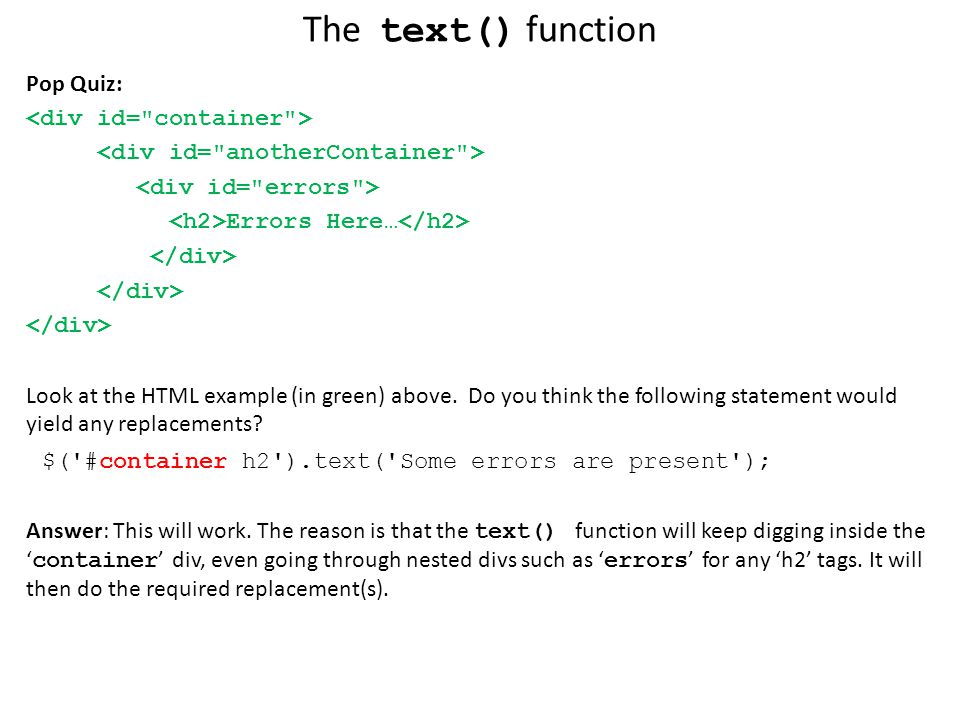Screen dimensions: 960x720
Task: Click the bold 'container' word in the answer
Action: point(95,560)
